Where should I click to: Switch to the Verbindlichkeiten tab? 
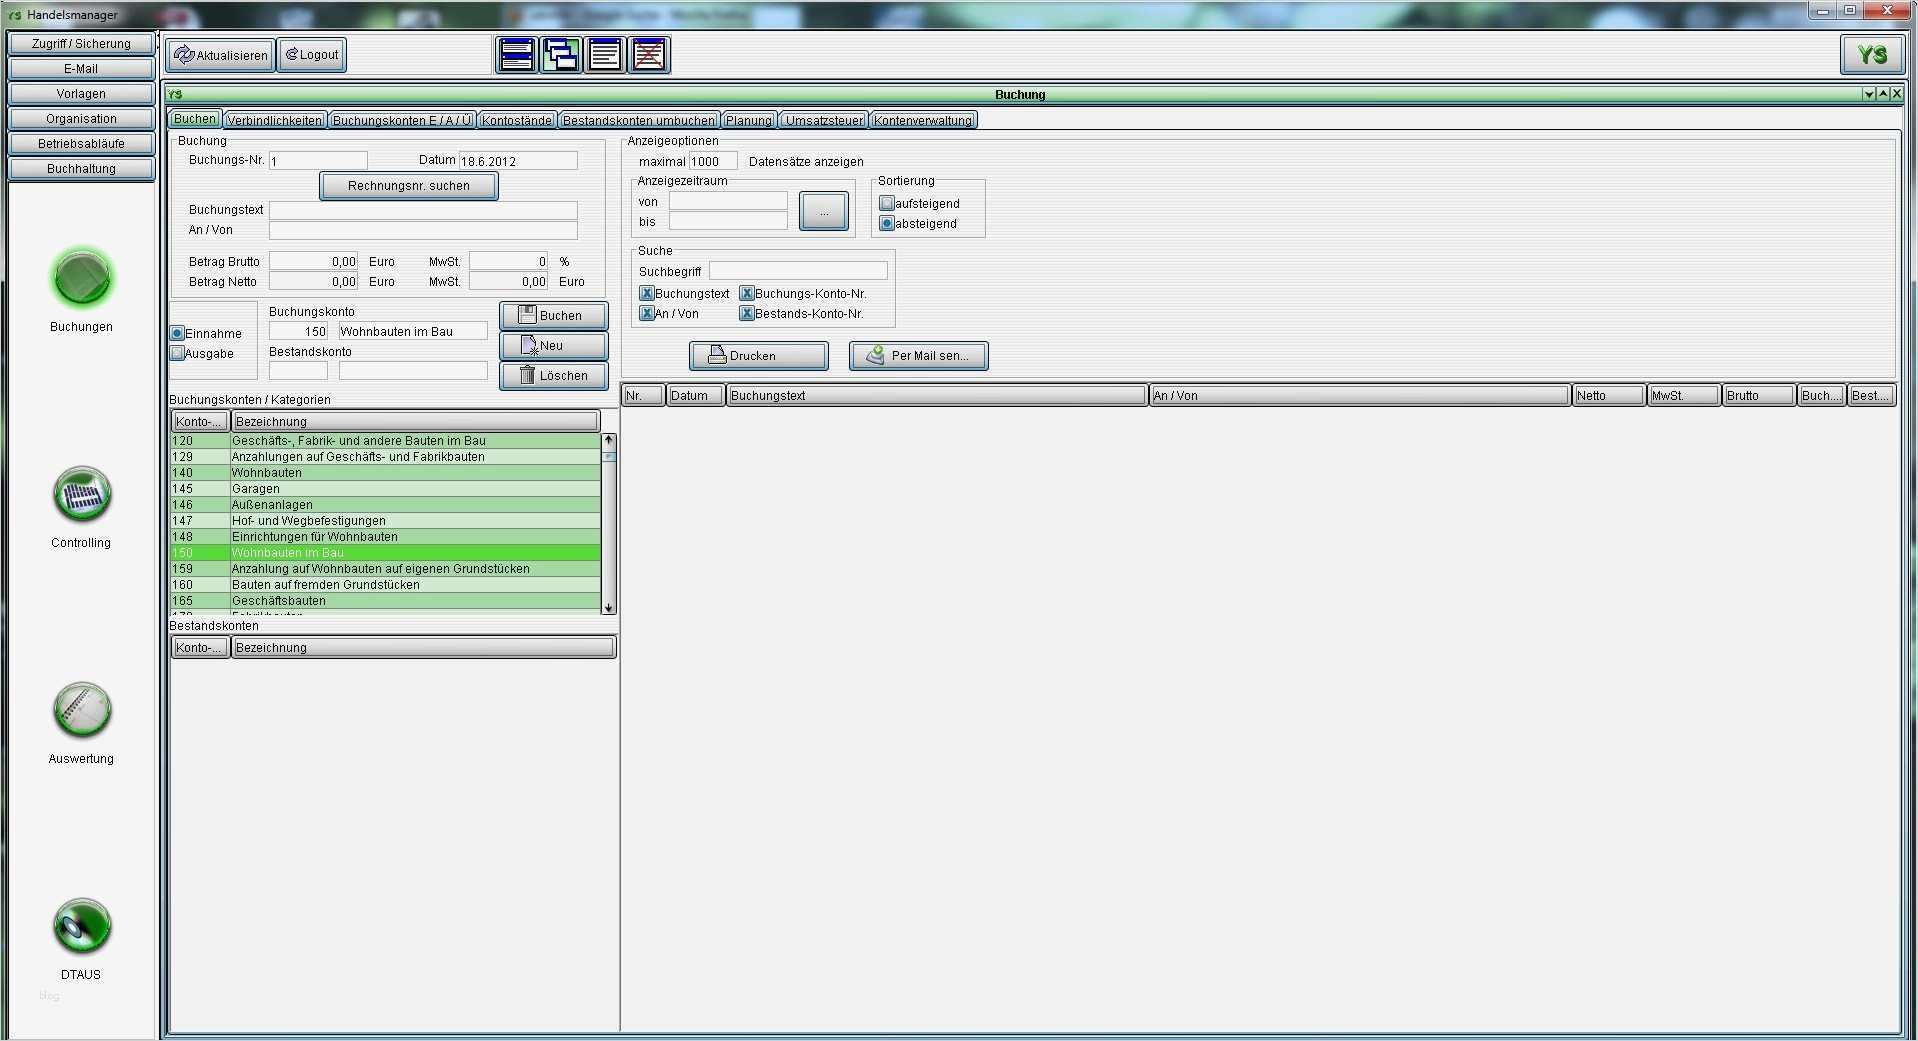[275, 120]
